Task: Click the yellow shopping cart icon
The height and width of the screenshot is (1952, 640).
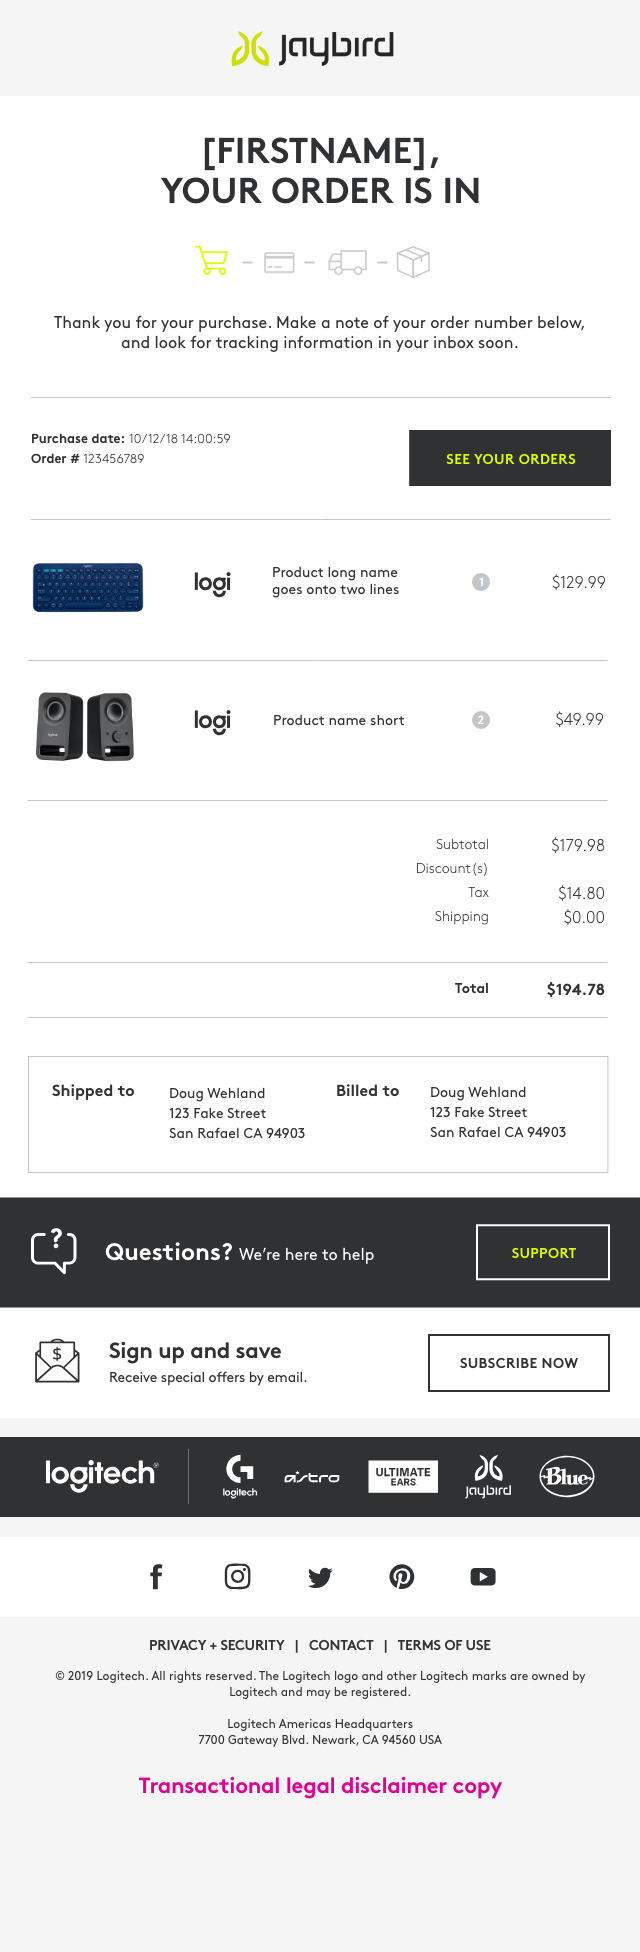Action: click(211, 261)
